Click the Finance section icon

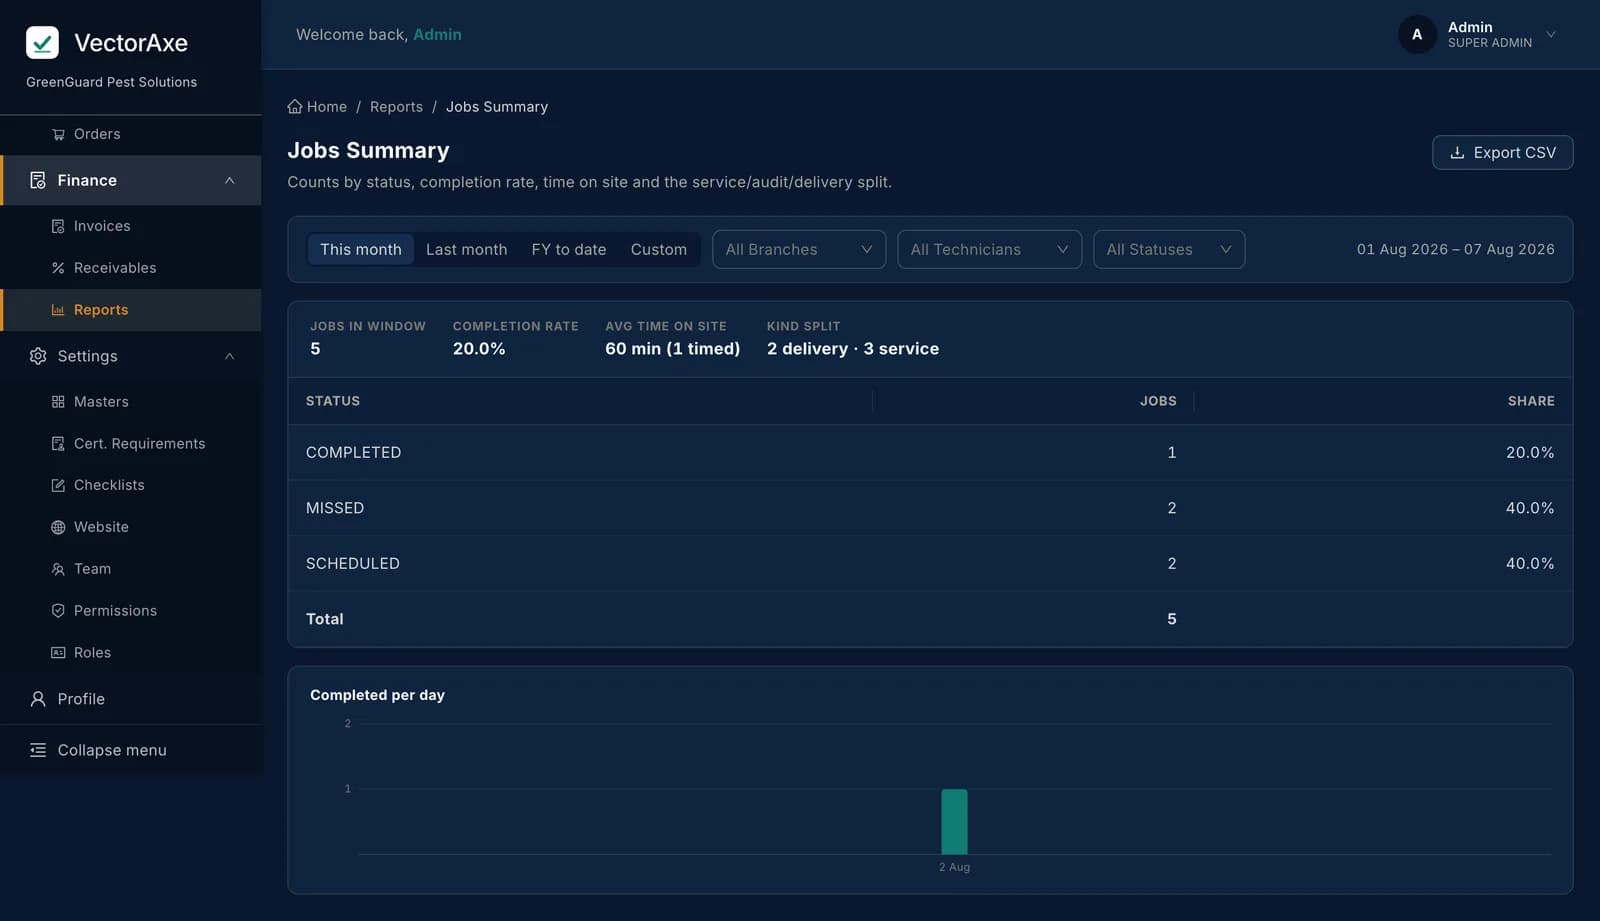(x=38, y=180)
